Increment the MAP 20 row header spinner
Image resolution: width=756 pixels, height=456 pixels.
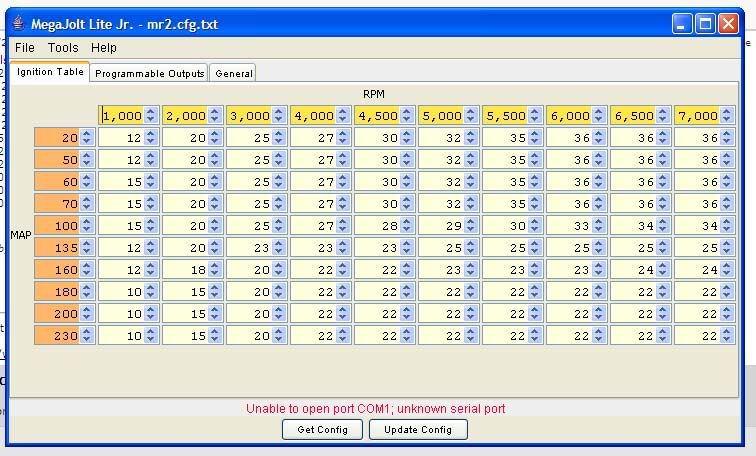click(87, 134)
